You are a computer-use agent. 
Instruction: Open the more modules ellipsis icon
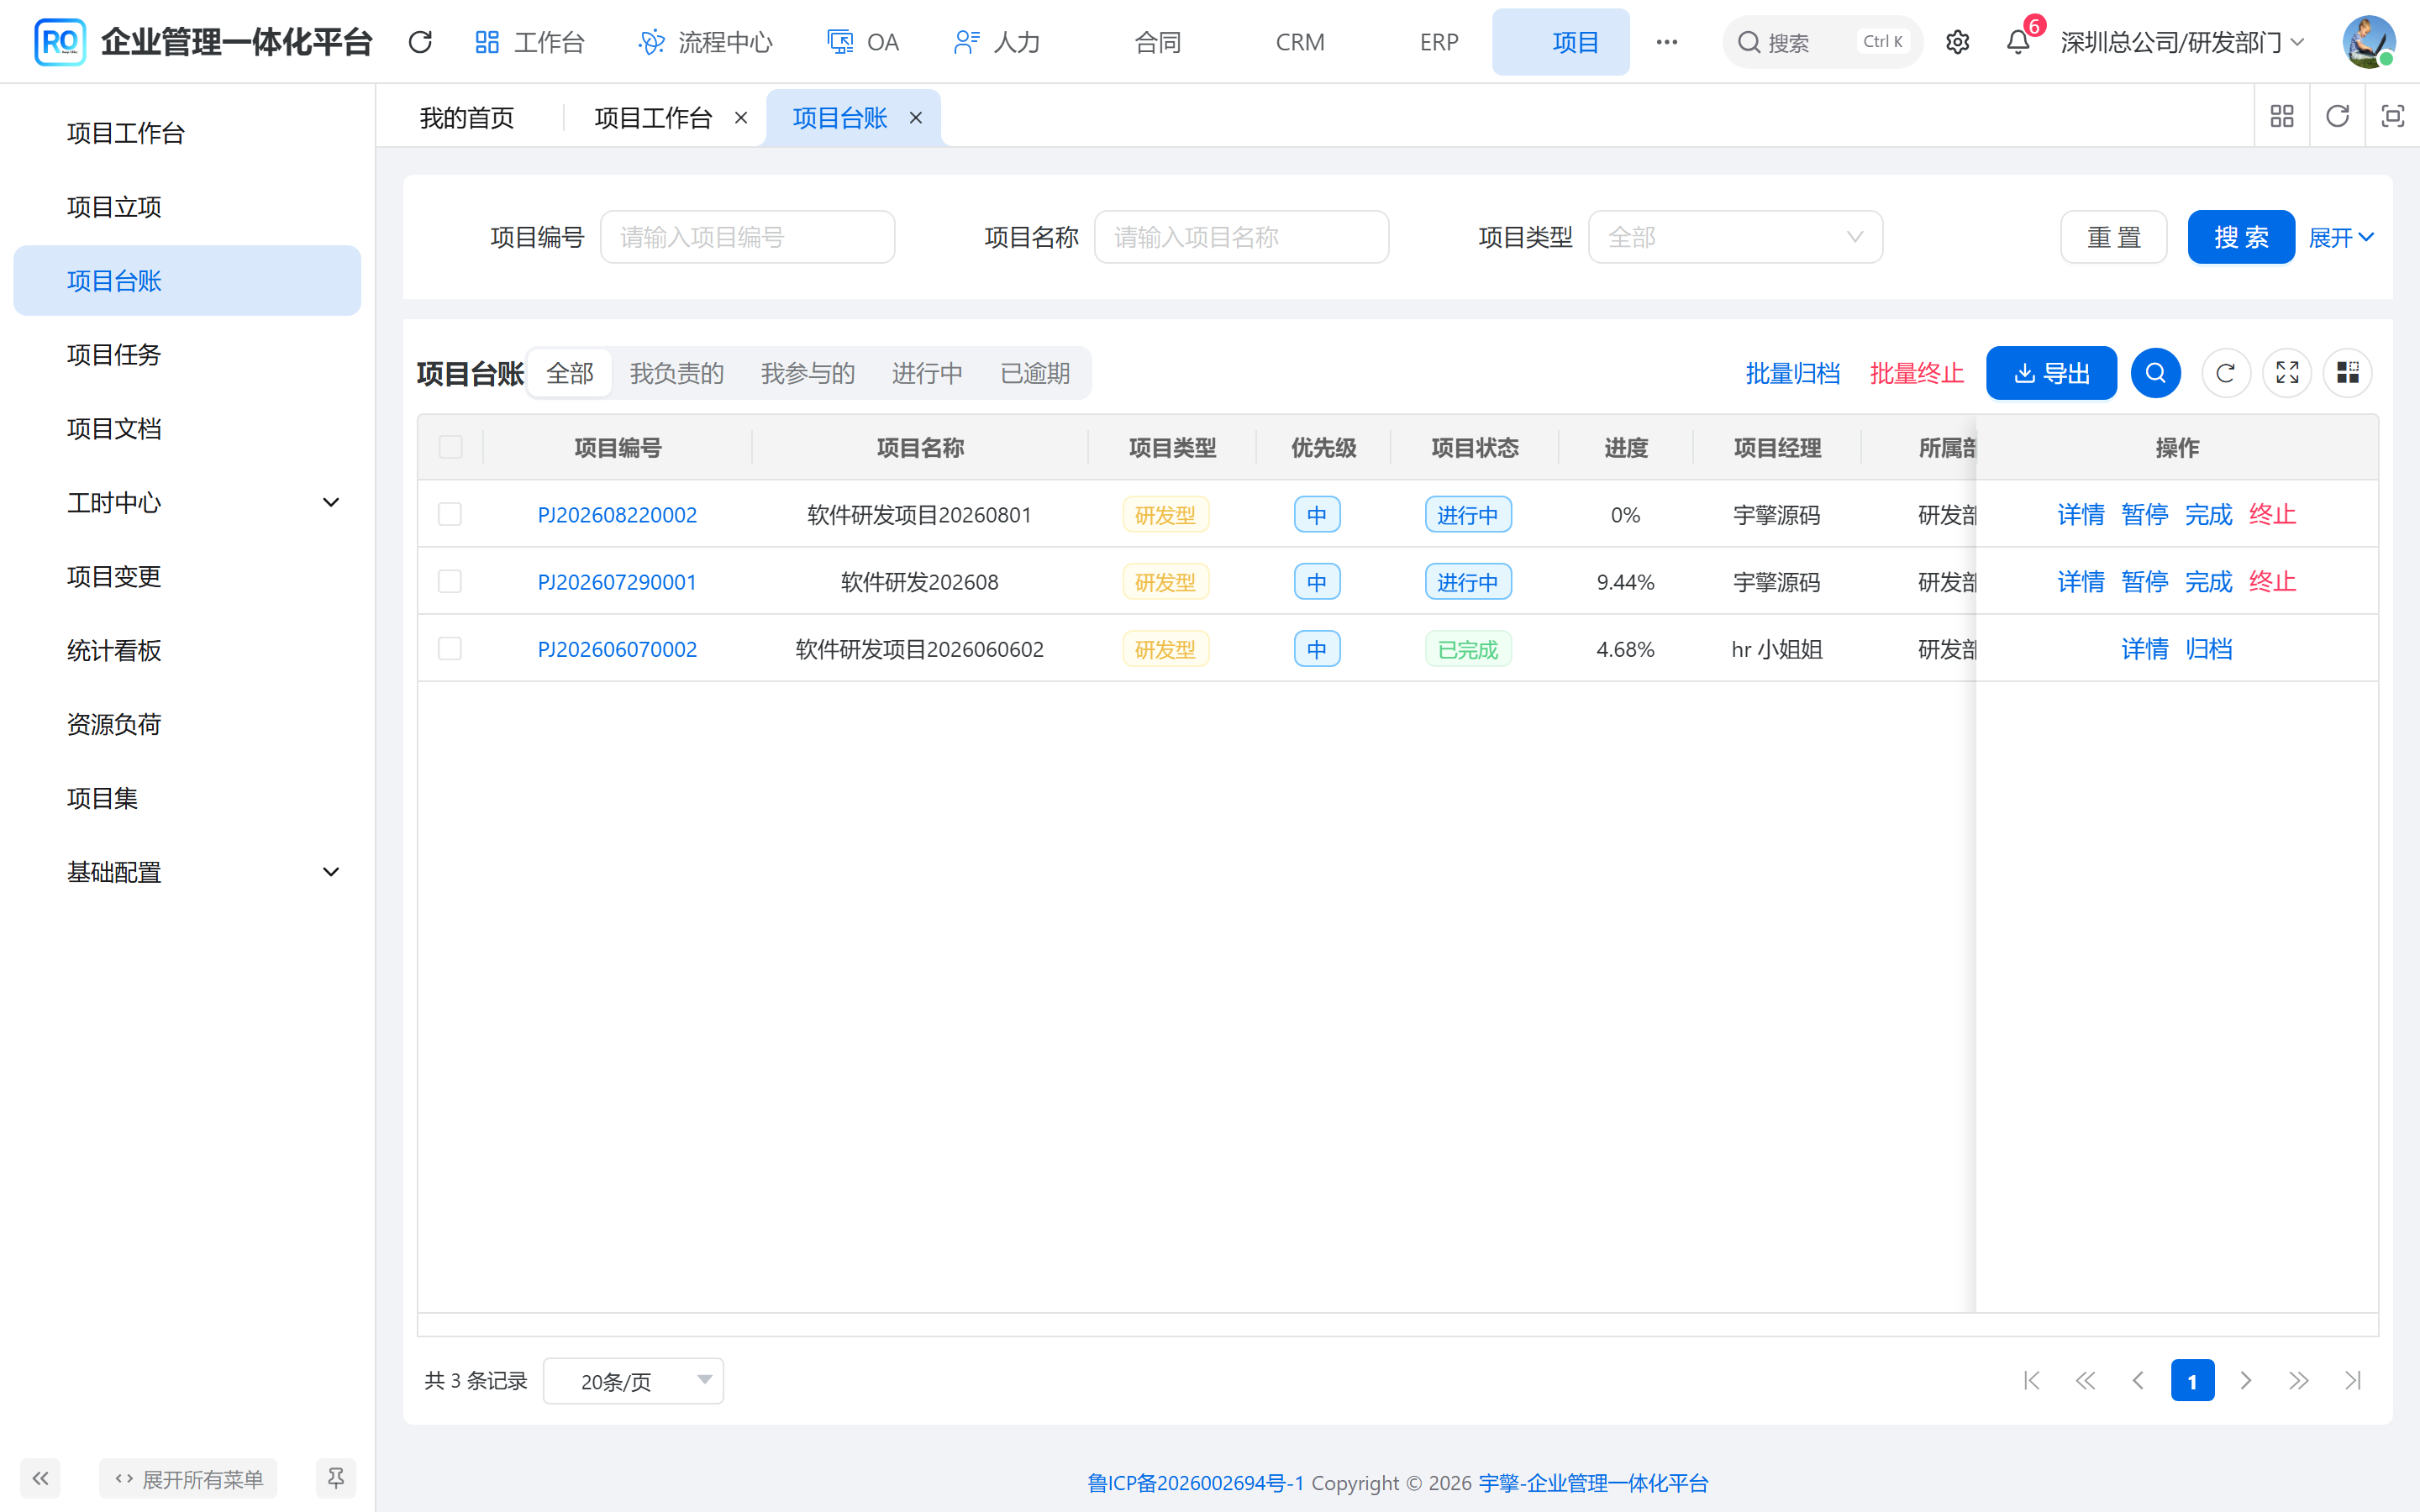[x=1666, y=42]
